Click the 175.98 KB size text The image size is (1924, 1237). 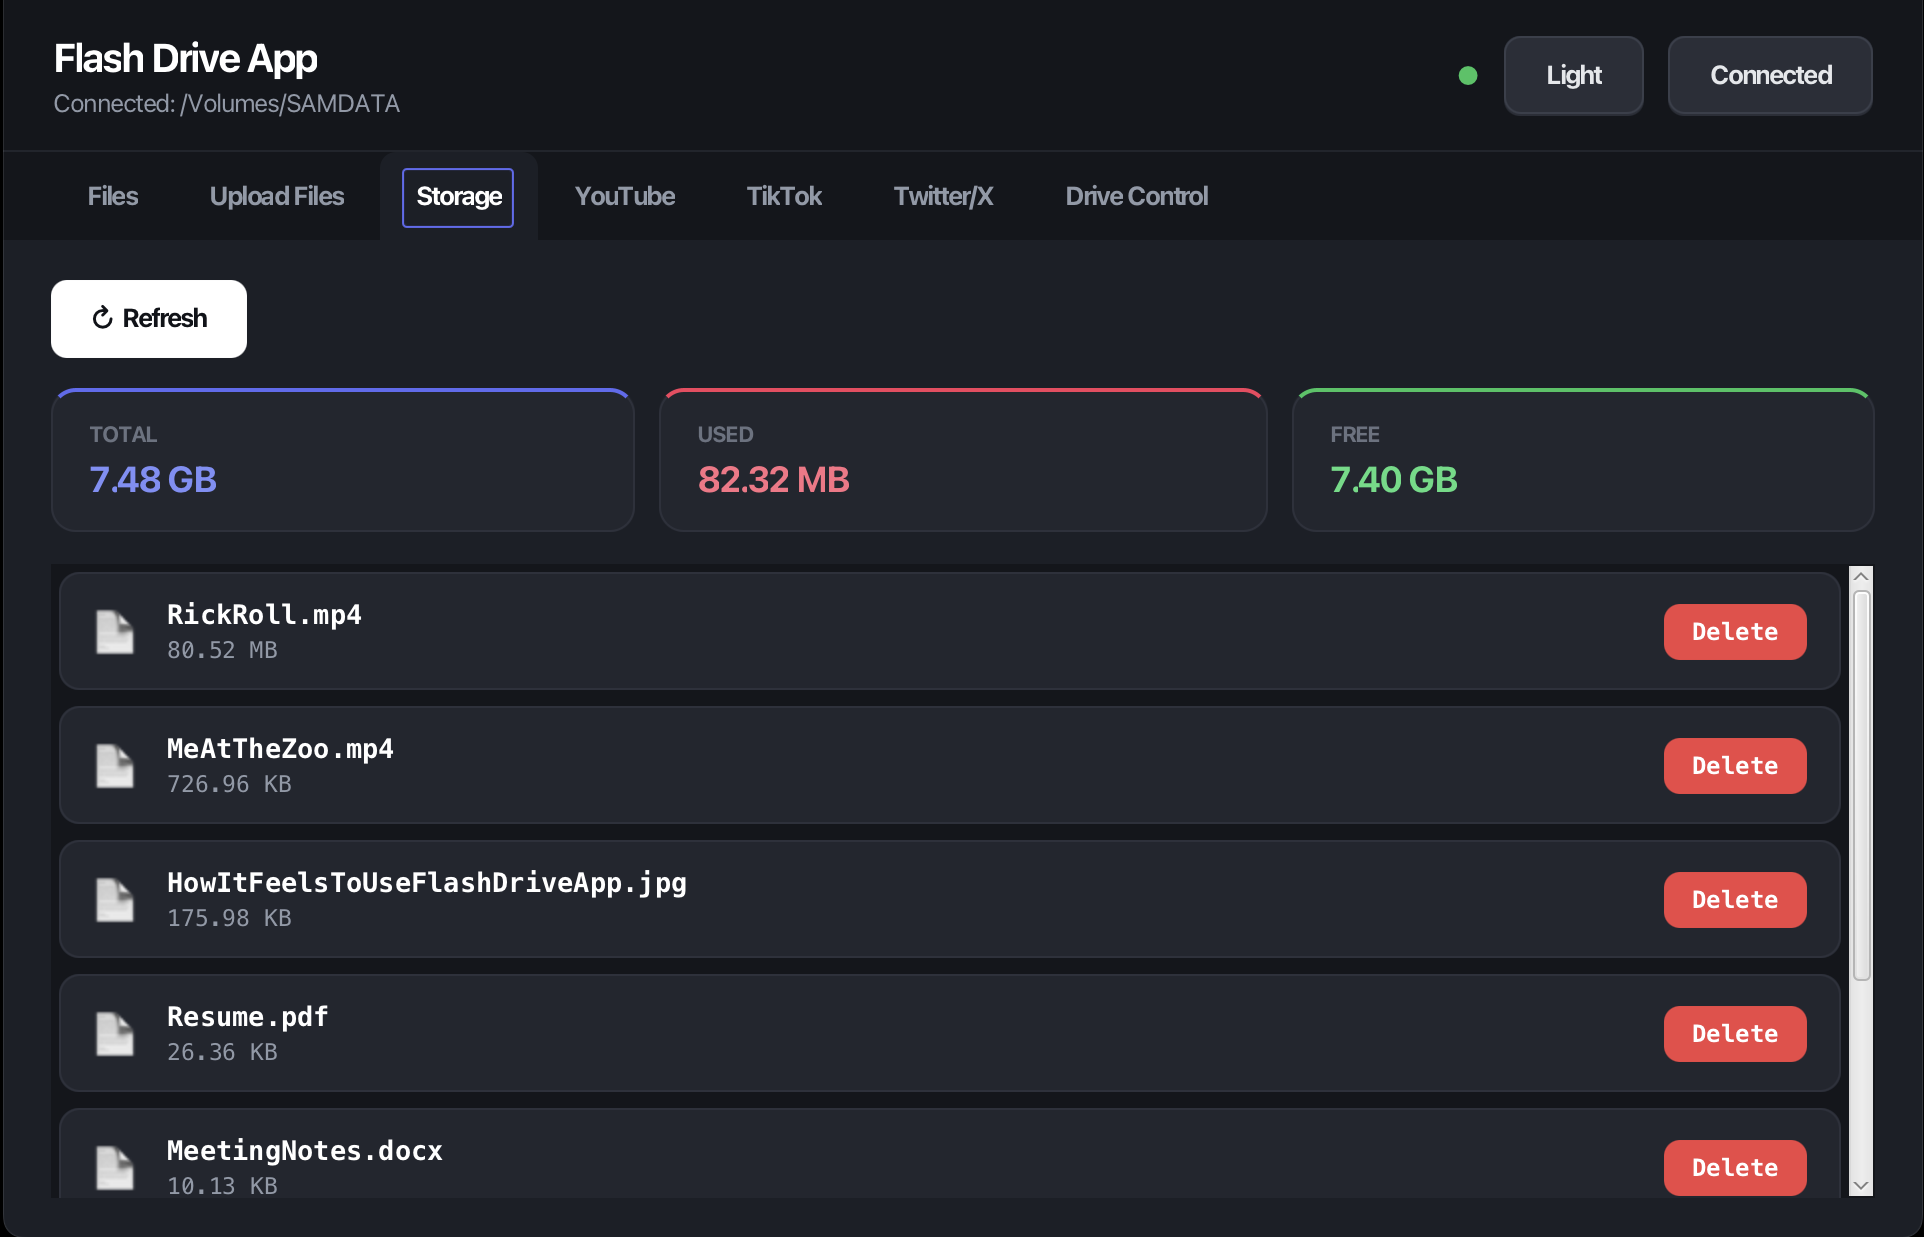coord(229,918)
